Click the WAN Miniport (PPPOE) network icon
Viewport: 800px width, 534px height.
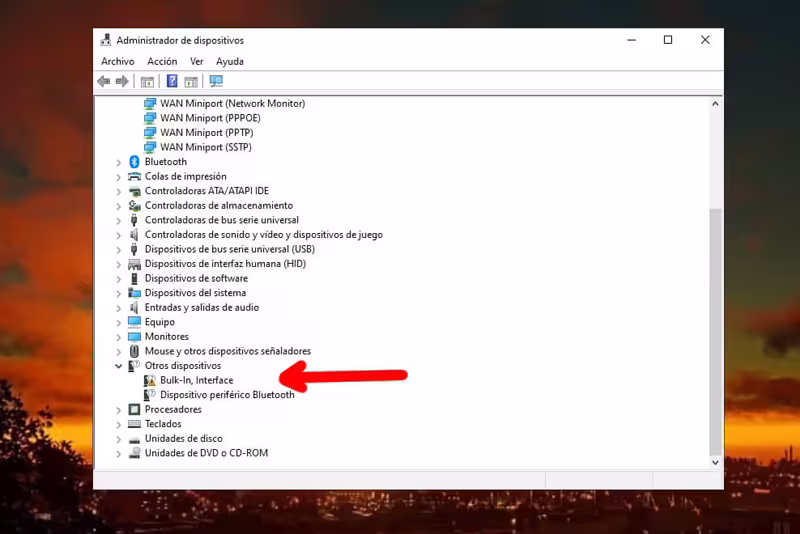click(x=149, y=118)
